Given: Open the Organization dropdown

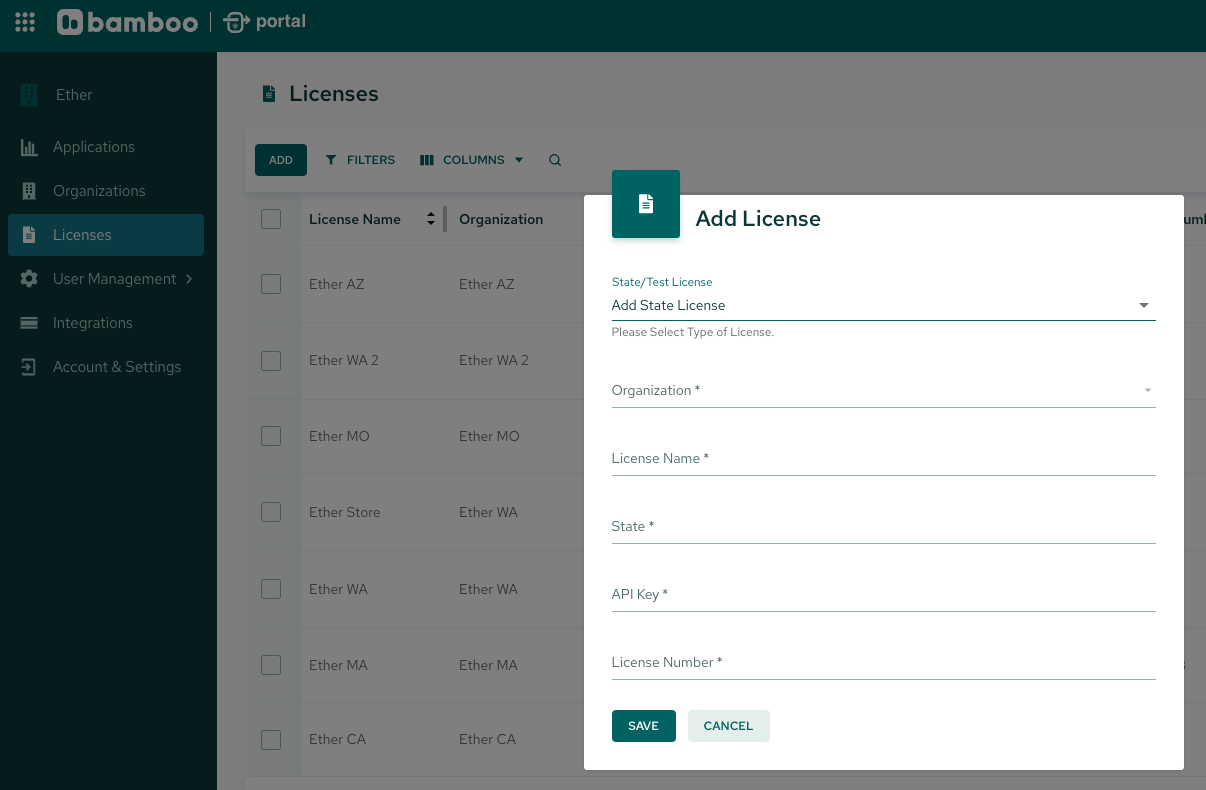Looking at the screenshot, I should (x=883, y=390).
